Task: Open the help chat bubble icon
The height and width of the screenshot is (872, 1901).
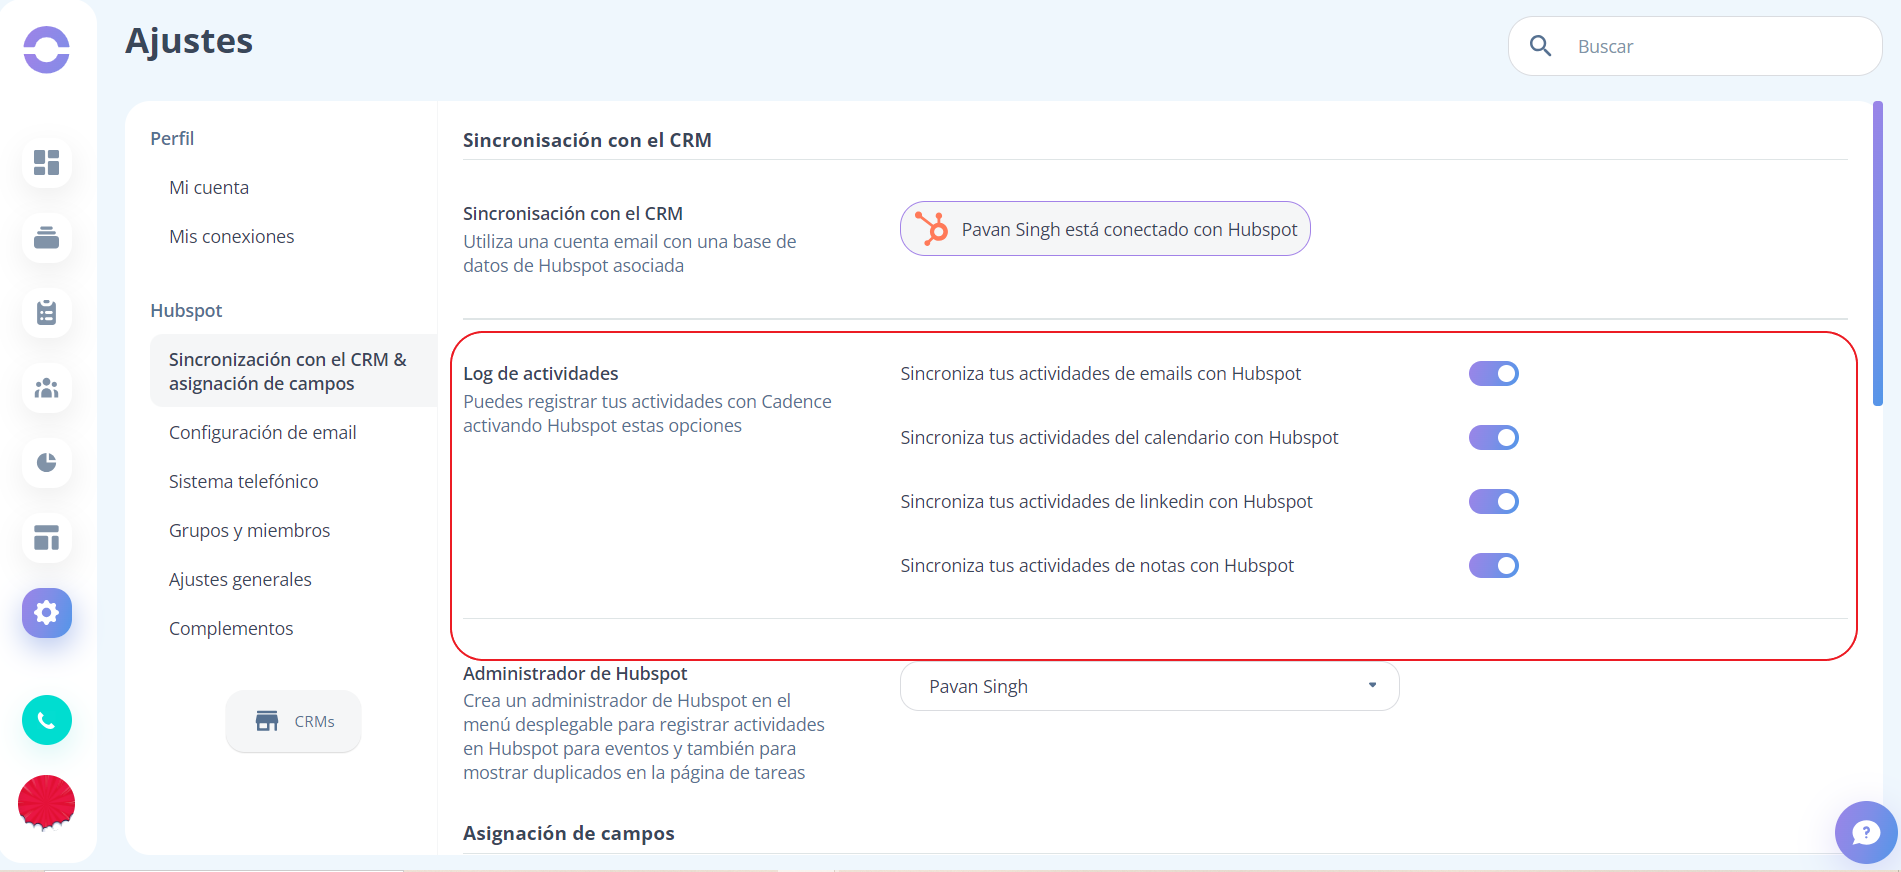Action: pos(1865,832)
